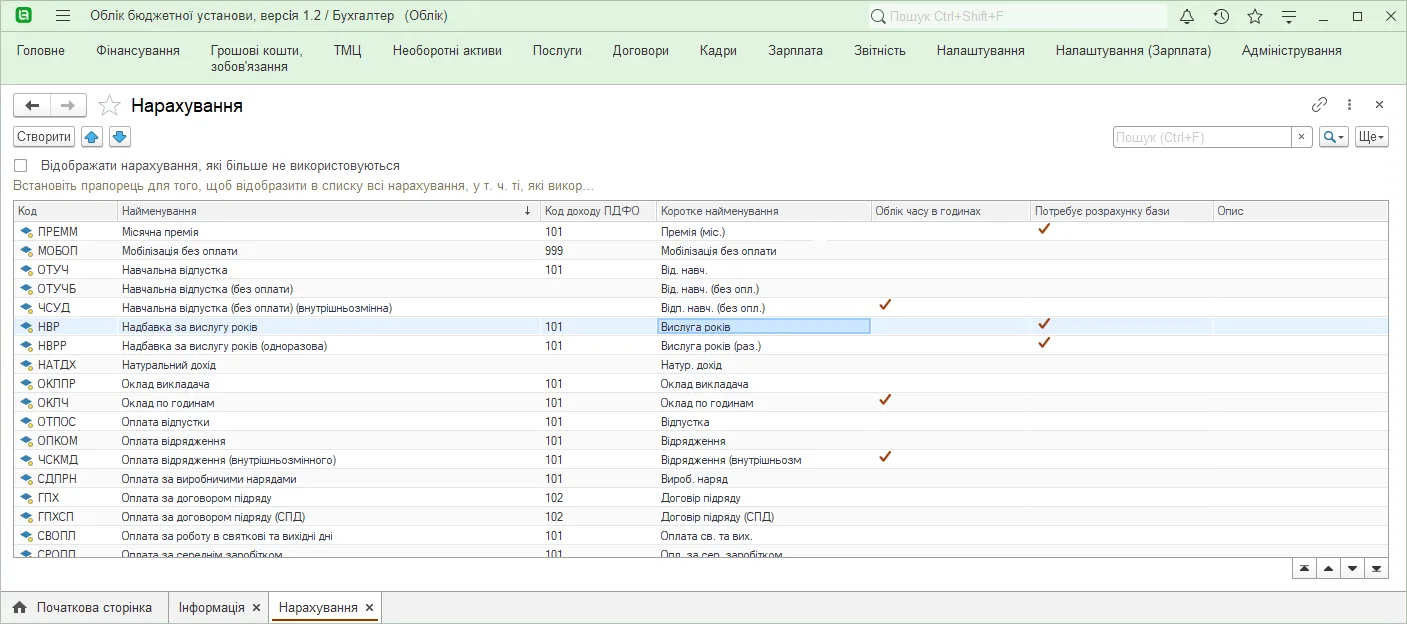
Task: Go back with the left arrow
Action: tap(32, 105)
